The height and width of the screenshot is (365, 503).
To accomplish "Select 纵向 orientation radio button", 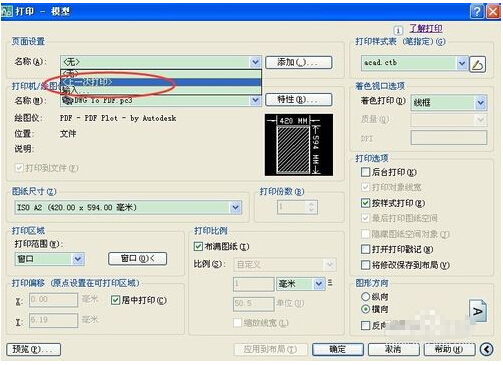I will (366, 296).
